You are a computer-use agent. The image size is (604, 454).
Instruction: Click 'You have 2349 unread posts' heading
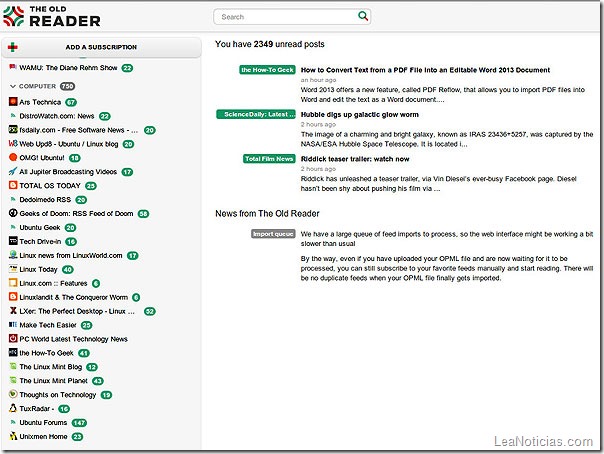tap(270, 44)
